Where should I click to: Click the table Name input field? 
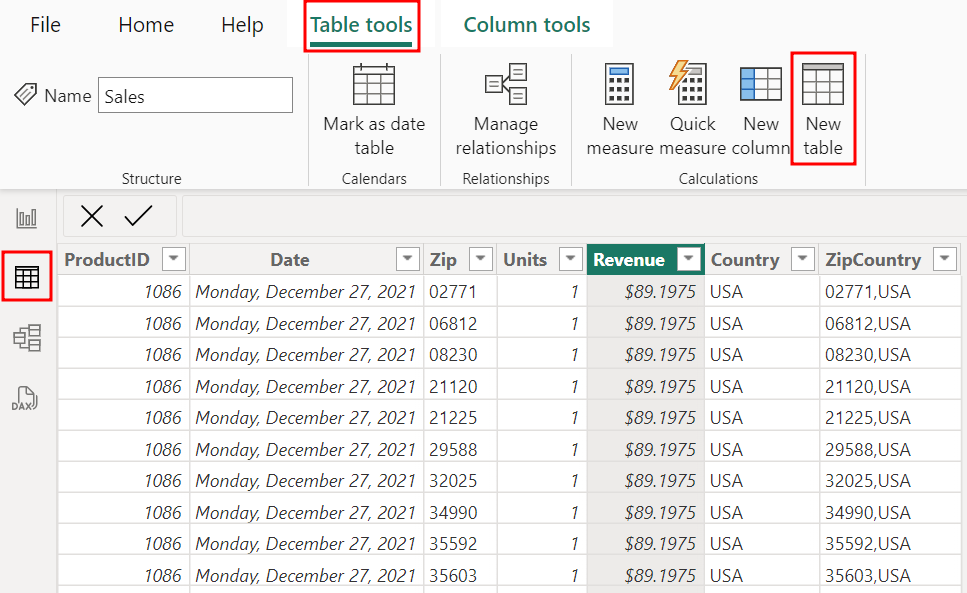pos(195,96)
